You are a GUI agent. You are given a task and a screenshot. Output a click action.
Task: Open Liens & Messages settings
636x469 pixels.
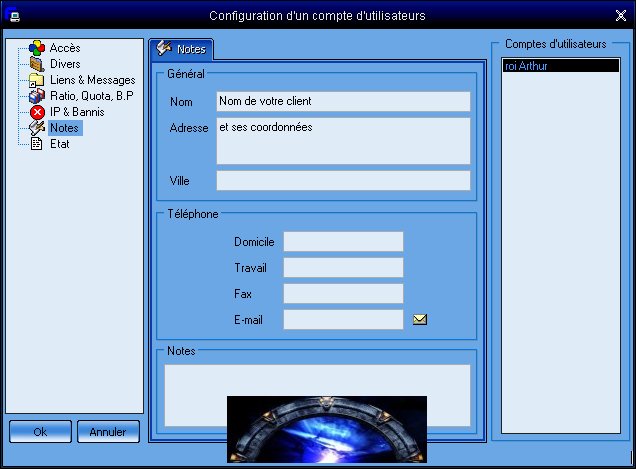tap(92, 80)
